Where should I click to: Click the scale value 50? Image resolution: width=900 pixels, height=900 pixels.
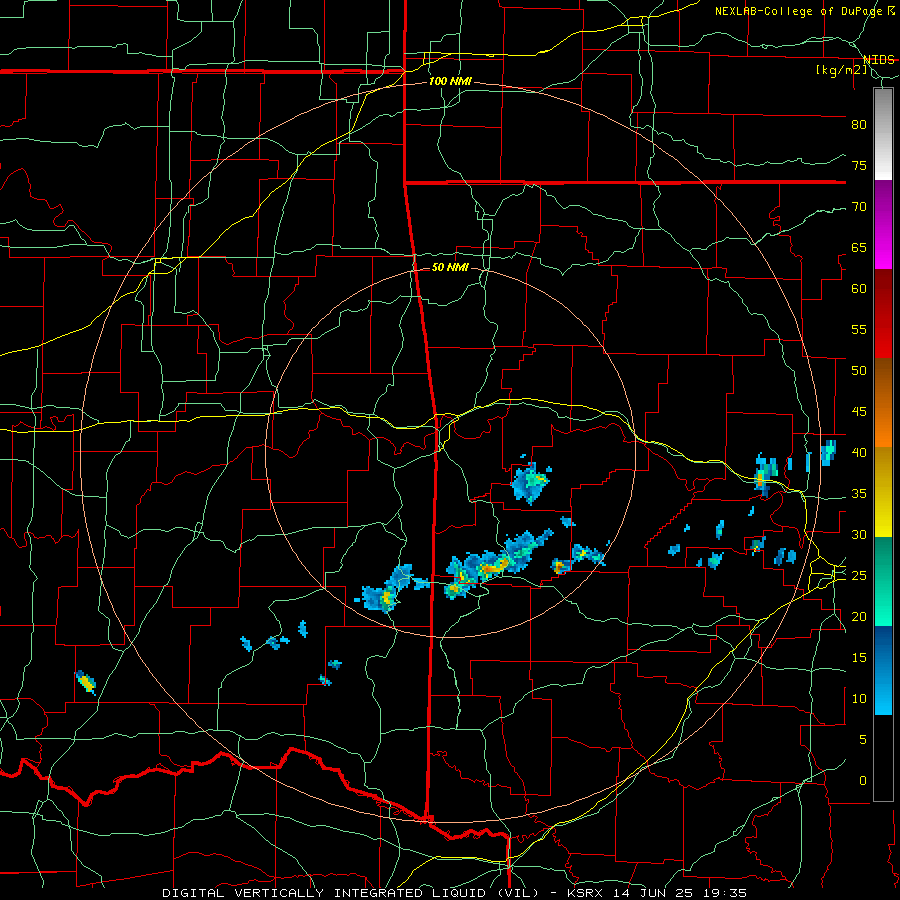coord(859,371)
